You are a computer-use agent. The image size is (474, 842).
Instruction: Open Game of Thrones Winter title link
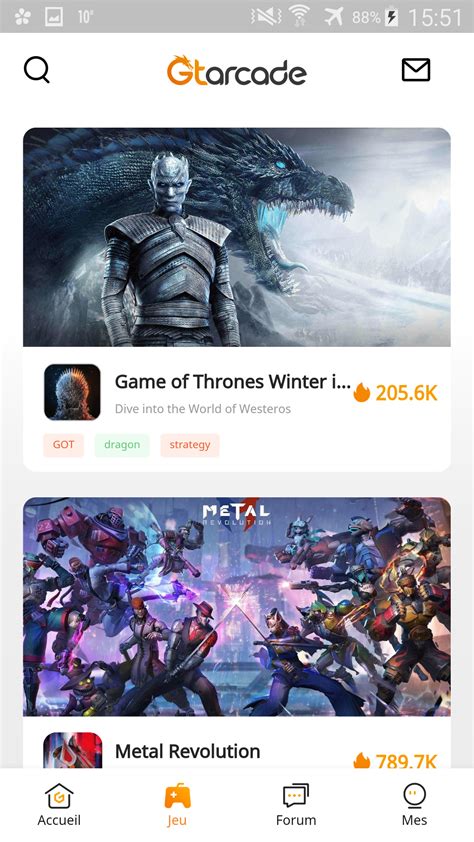pos(232,382)
